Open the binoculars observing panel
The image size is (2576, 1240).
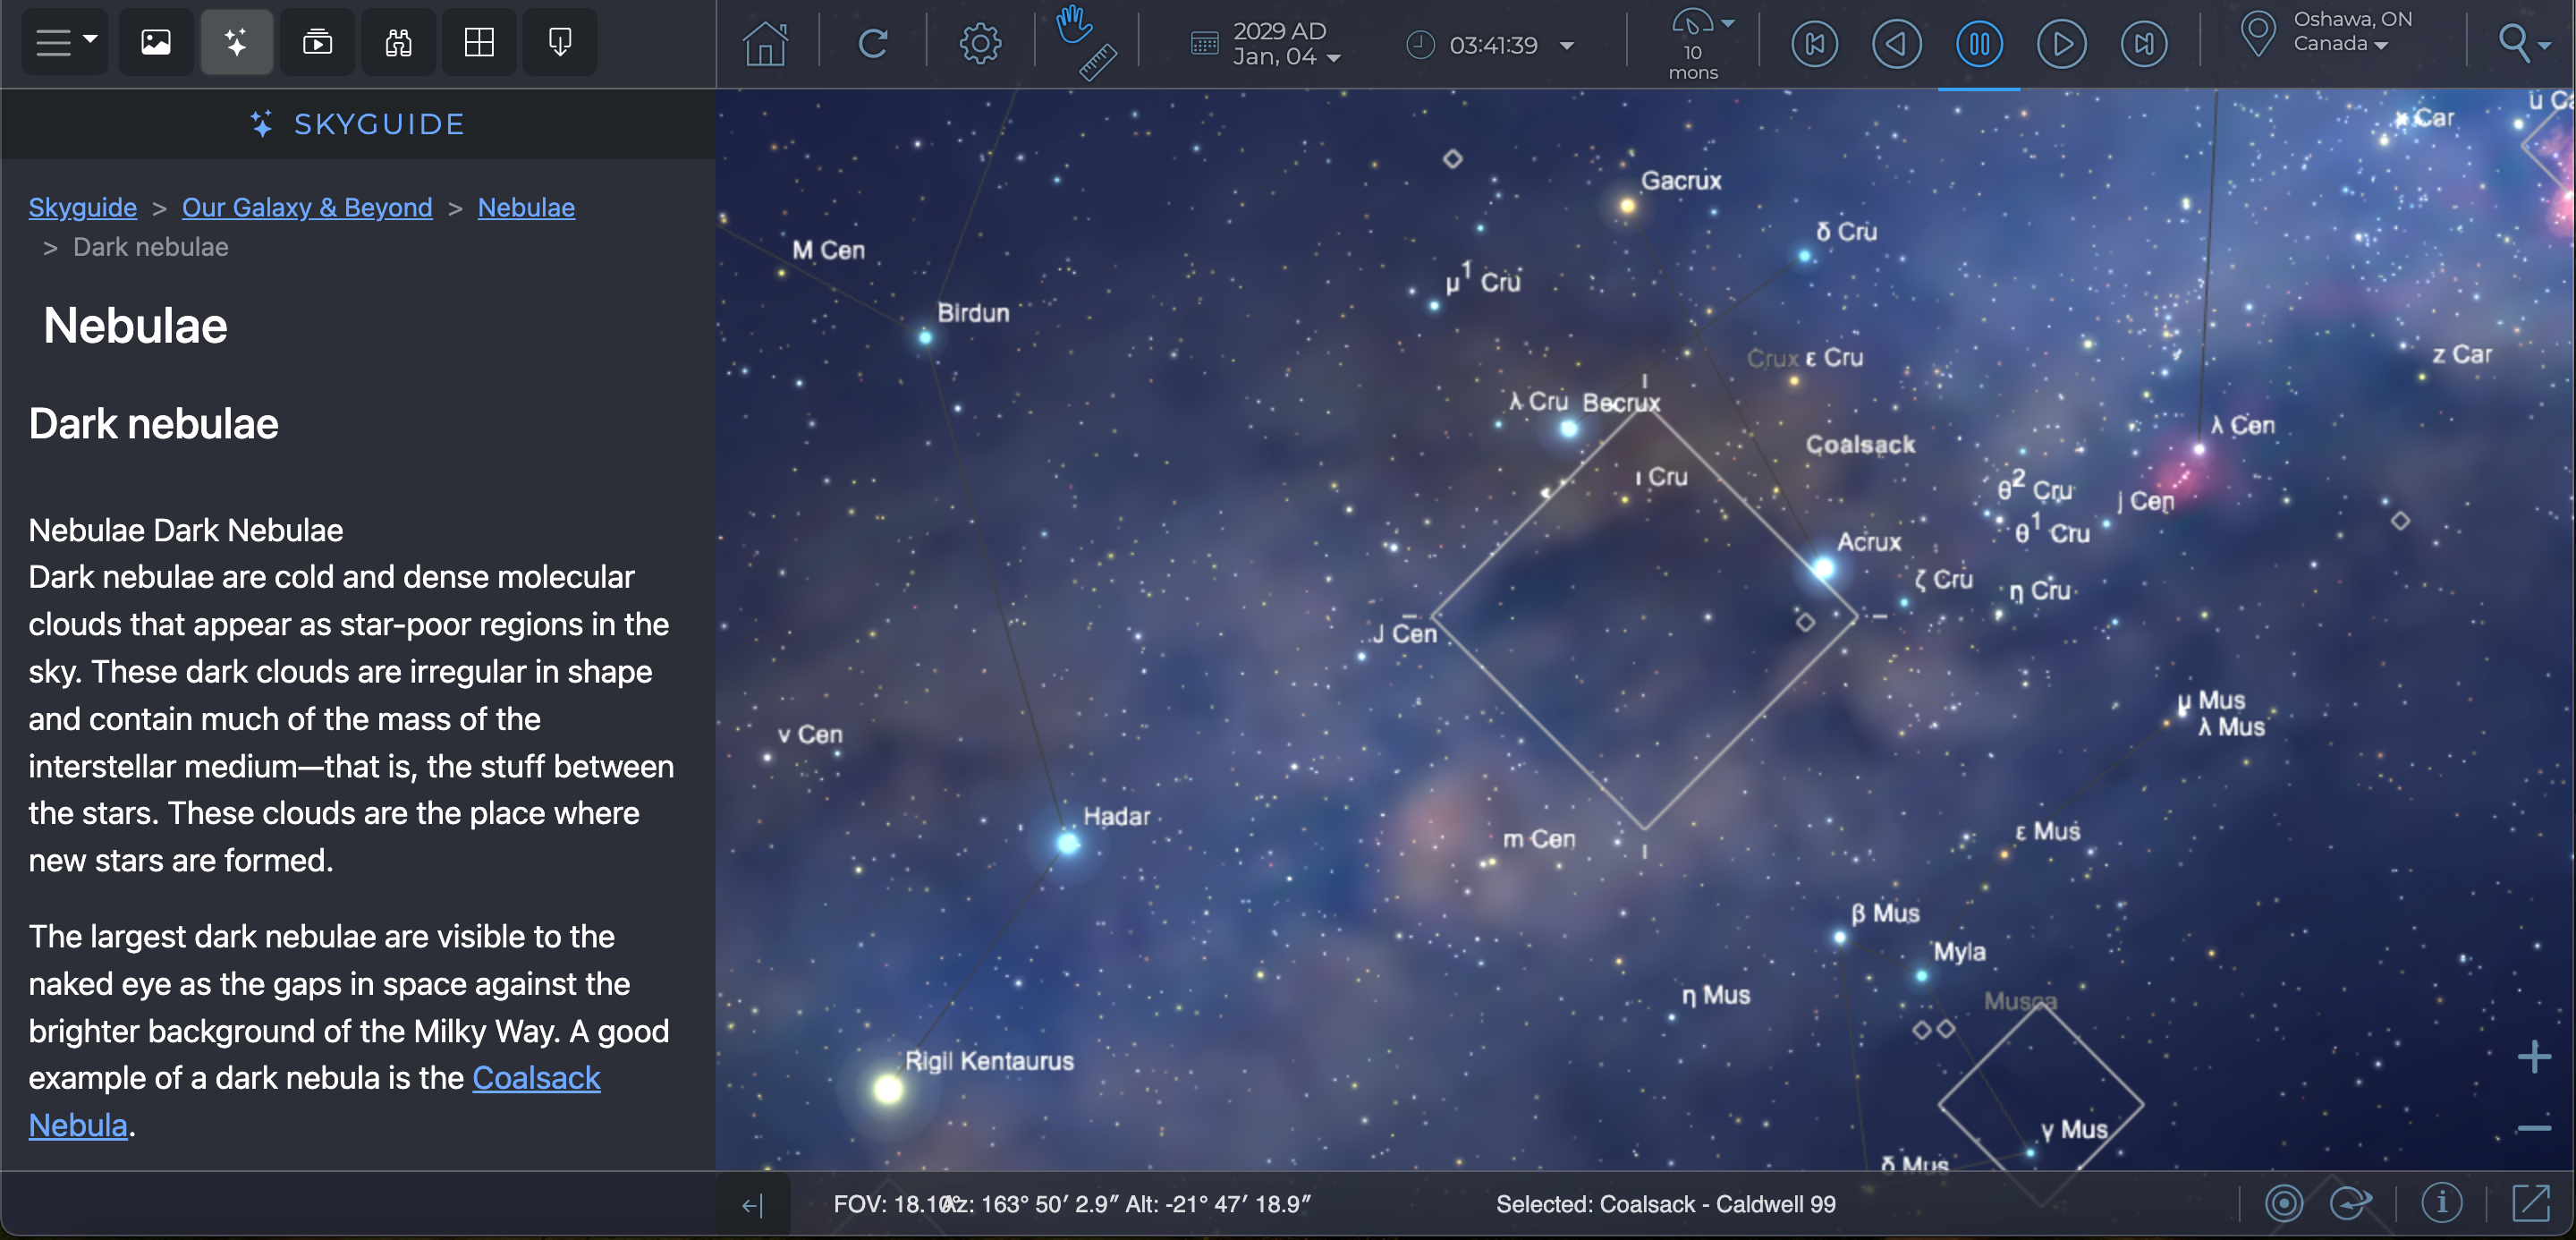tap(398, 42)
